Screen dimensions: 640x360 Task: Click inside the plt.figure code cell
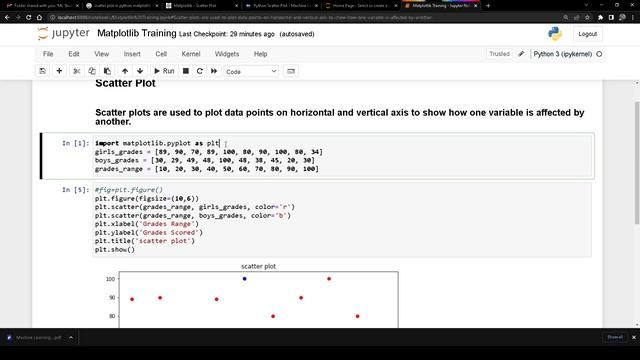(x=342, y=220)
